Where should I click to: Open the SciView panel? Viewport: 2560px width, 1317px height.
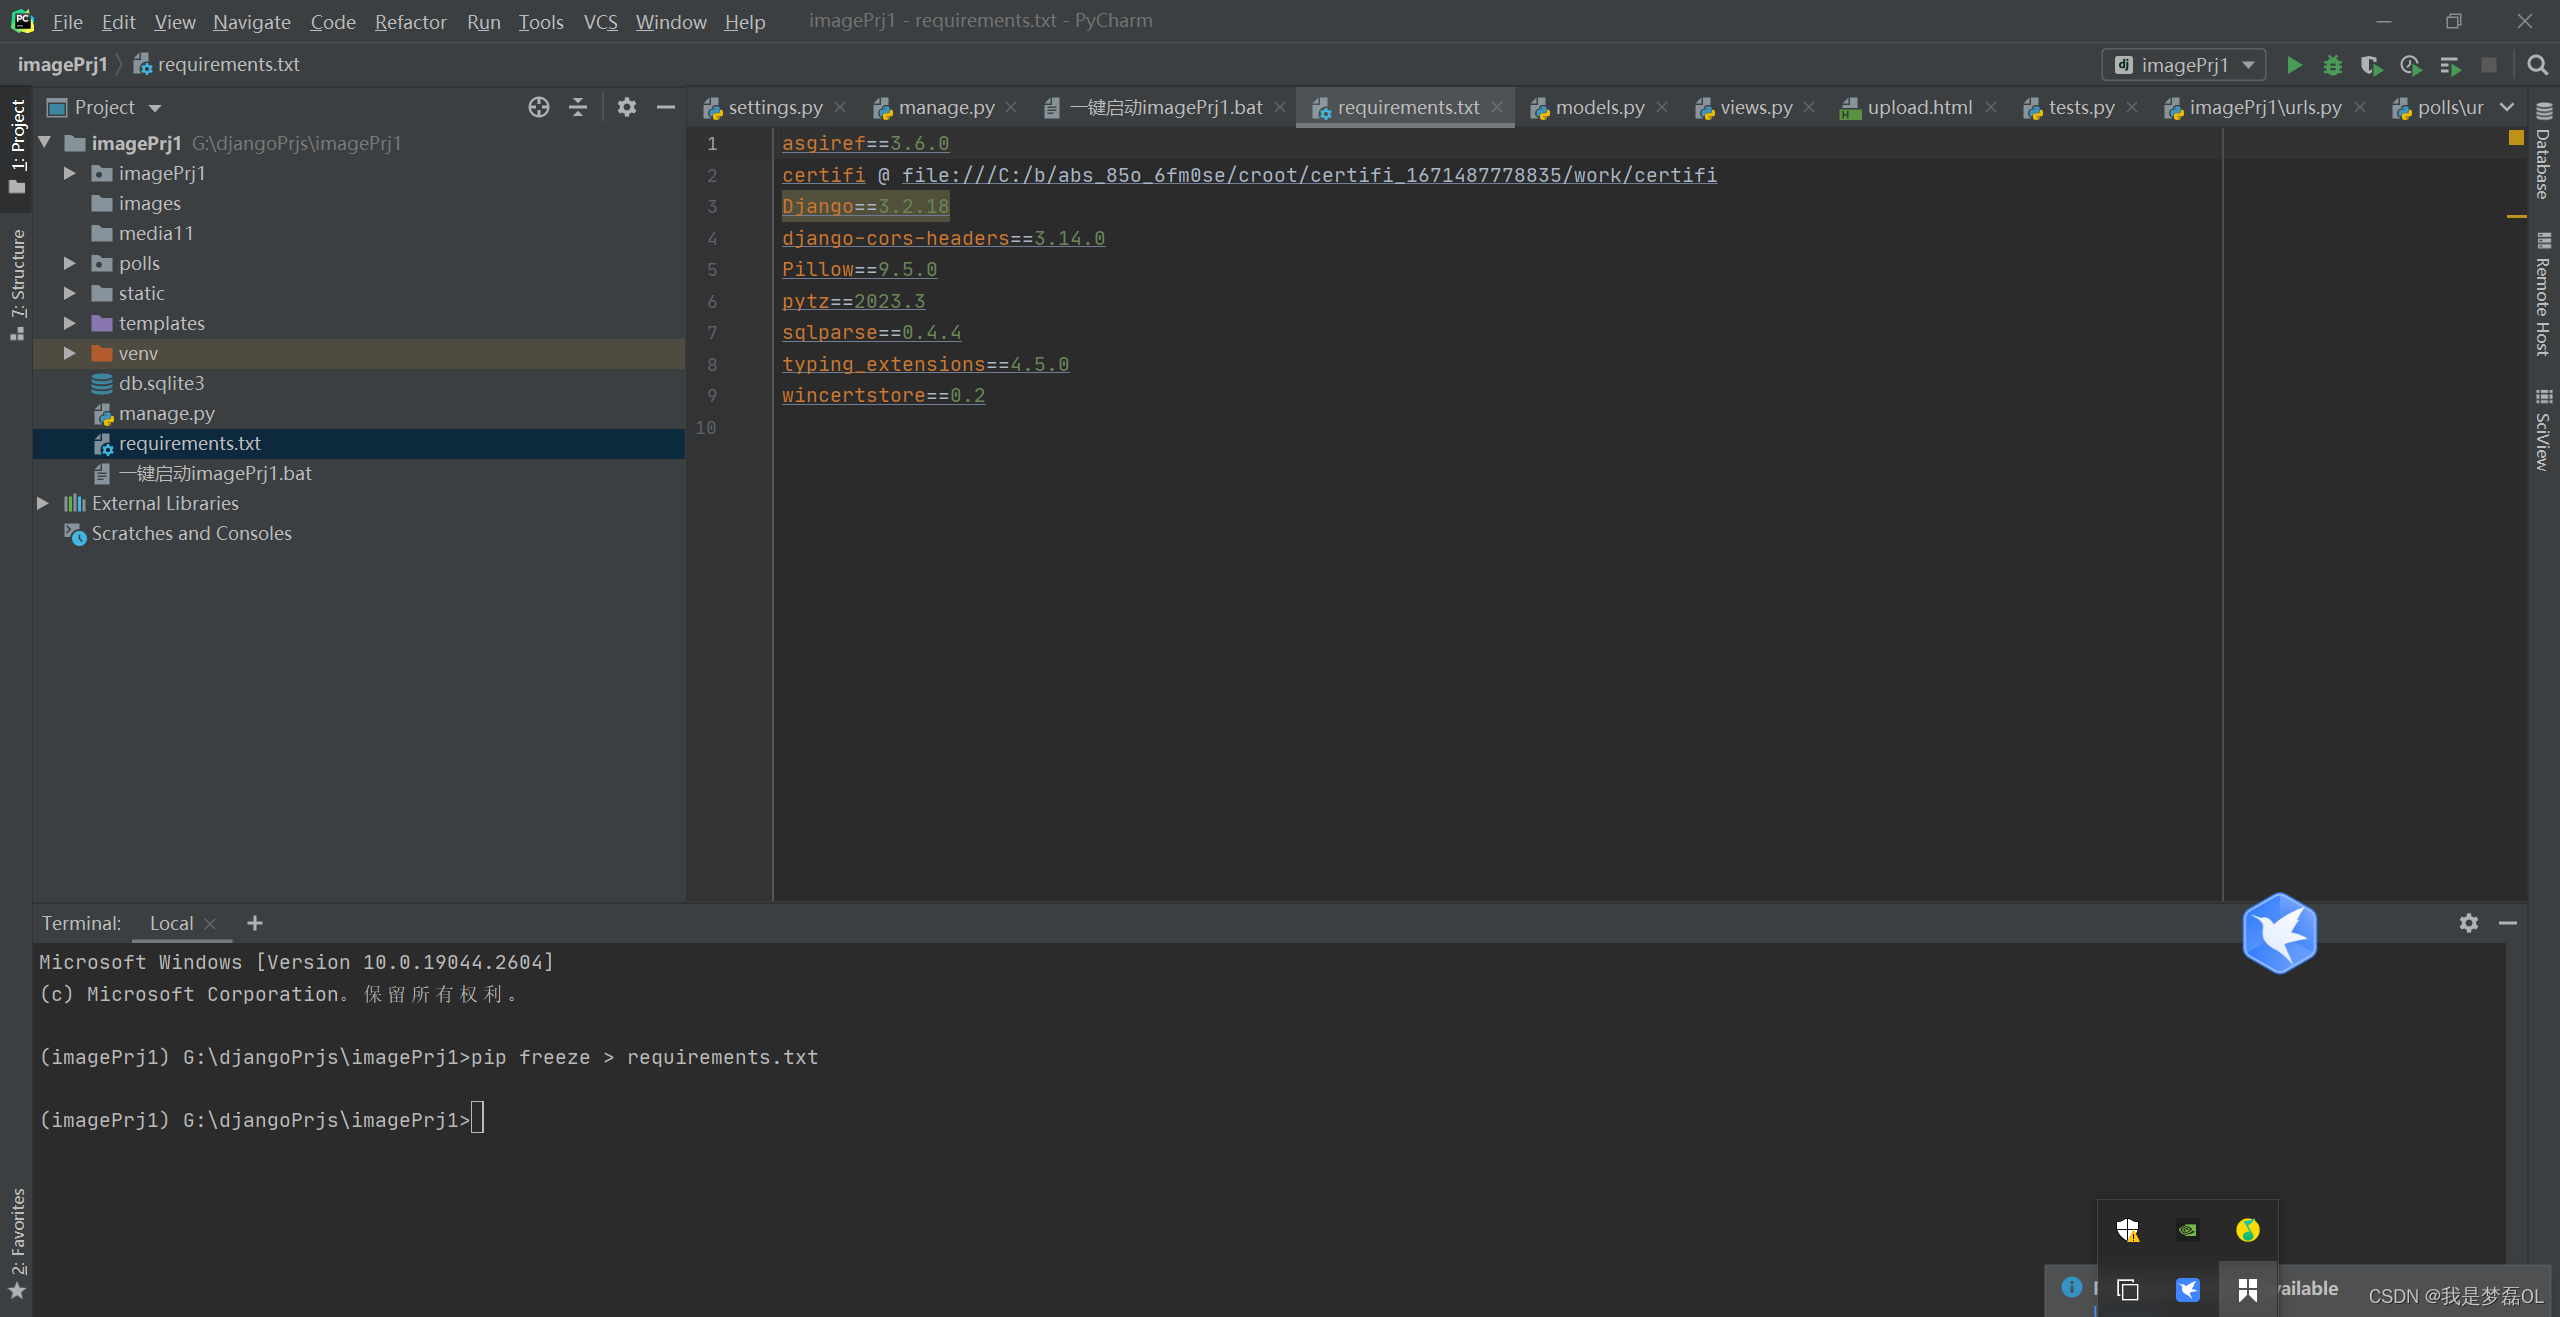point(2543,432)
